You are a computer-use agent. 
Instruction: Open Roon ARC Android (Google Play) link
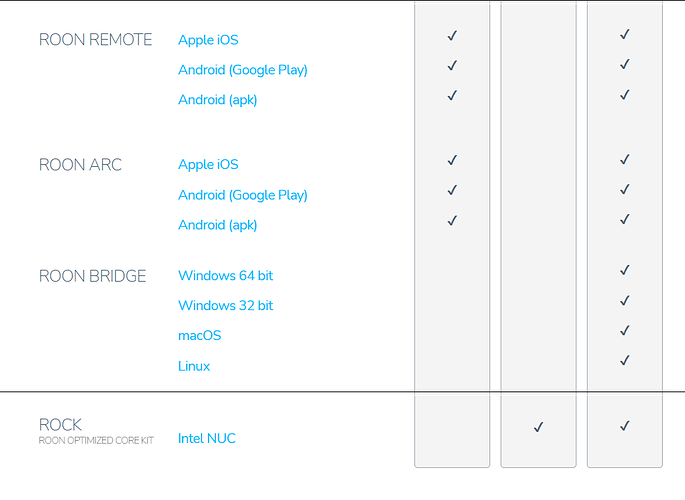tap(242, 195)
